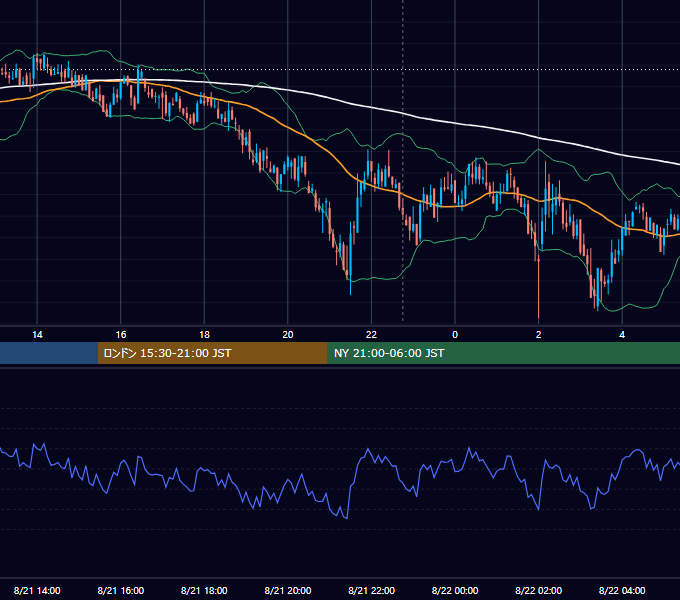The height and width of the screenshot is (600, 680).
Task: Click the ロンドン 15:30-21:00 JST session bar
Action: coord(212,353)
